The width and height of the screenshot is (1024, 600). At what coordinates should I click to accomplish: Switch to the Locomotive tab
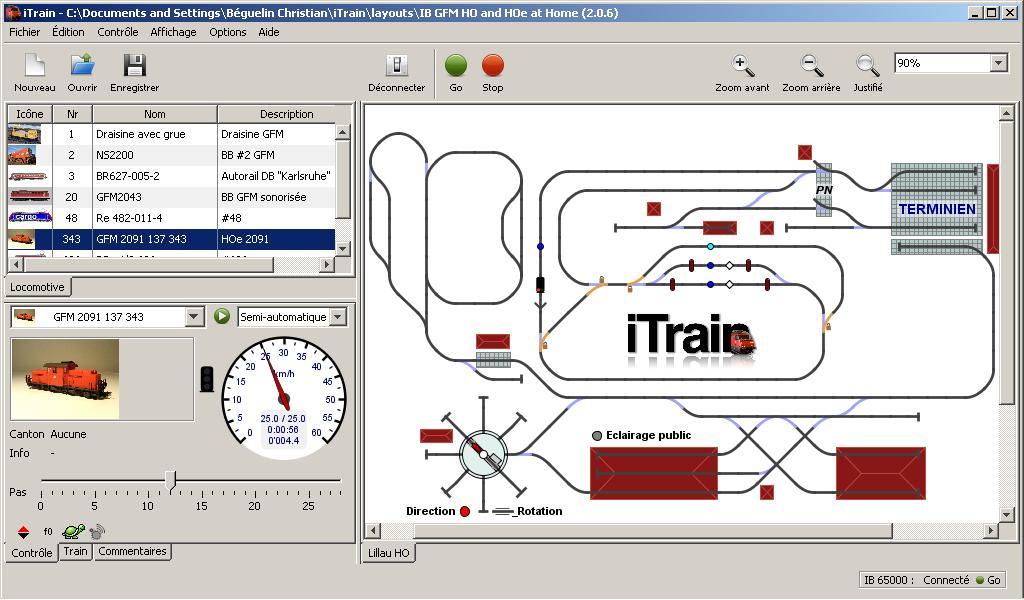click(37, 287)
